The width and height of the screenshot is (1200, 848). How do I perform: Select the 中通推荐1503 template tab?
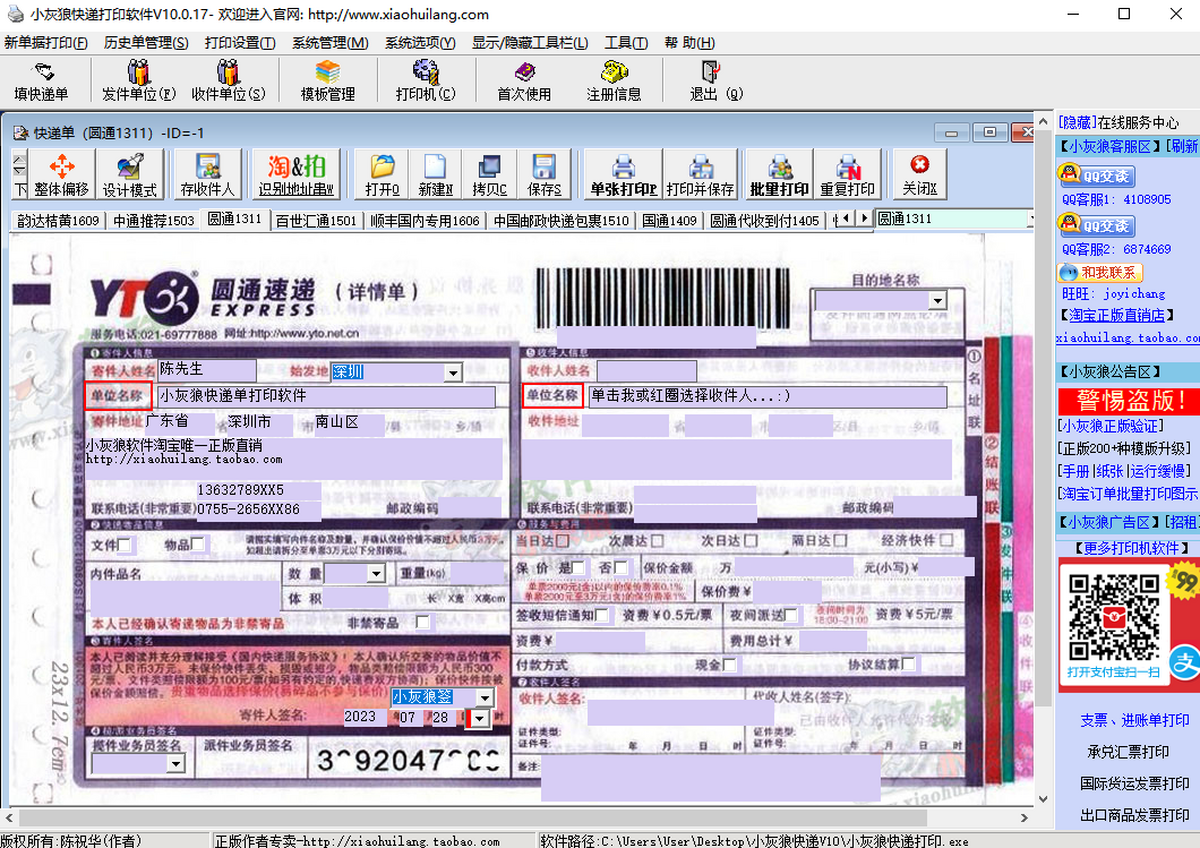[154, 220]
